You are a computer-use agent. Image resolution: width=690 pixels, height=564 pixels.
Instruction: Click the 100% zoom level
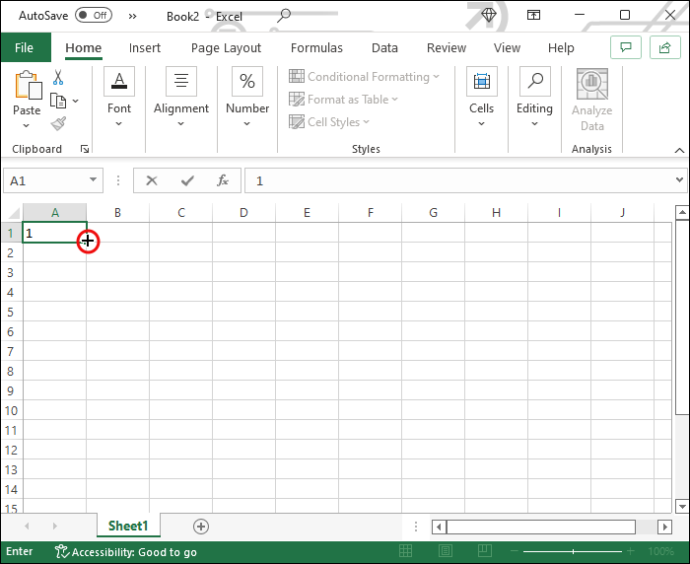[661, 551]
